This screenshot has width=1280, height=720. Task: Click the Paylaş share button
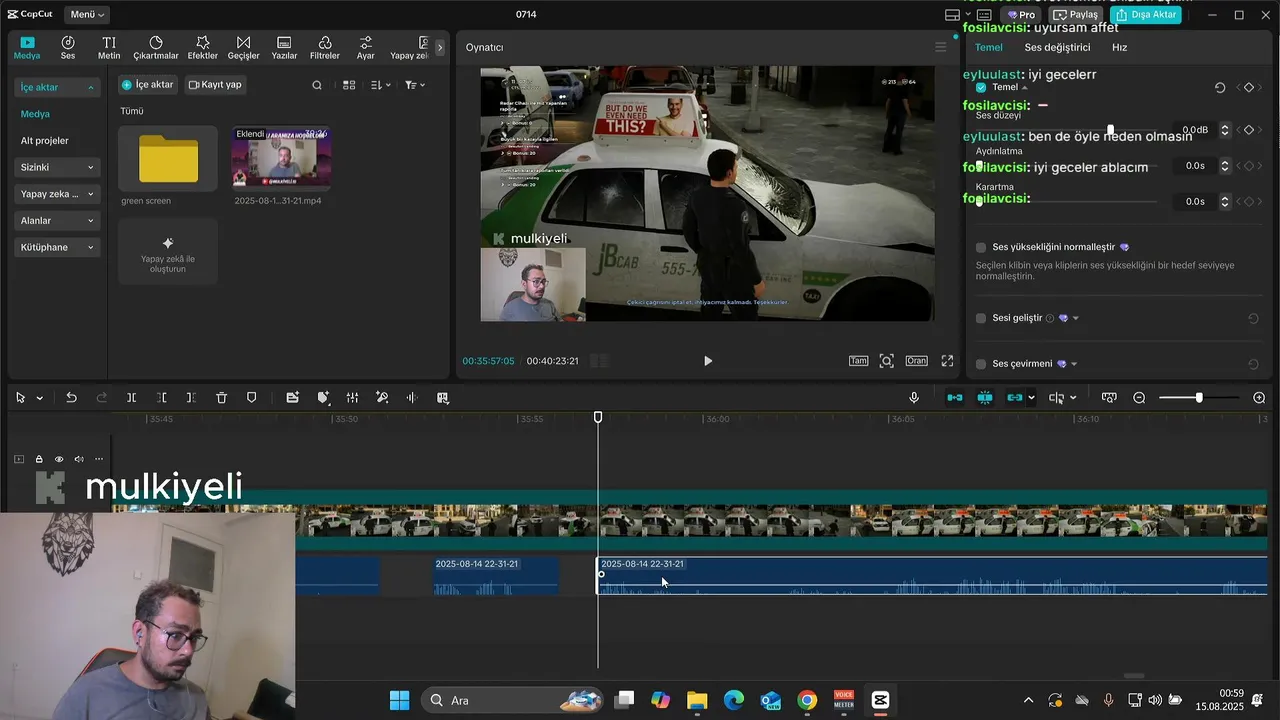1076,15
